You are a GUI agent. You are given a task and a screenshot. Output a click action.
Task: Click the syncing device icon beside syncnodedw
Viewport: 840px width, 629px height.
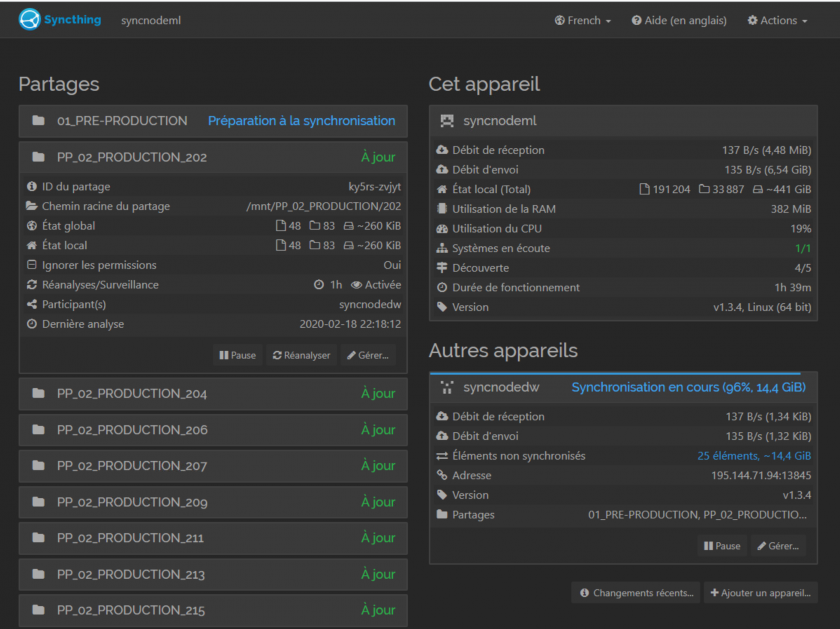[x=447, y=387]
